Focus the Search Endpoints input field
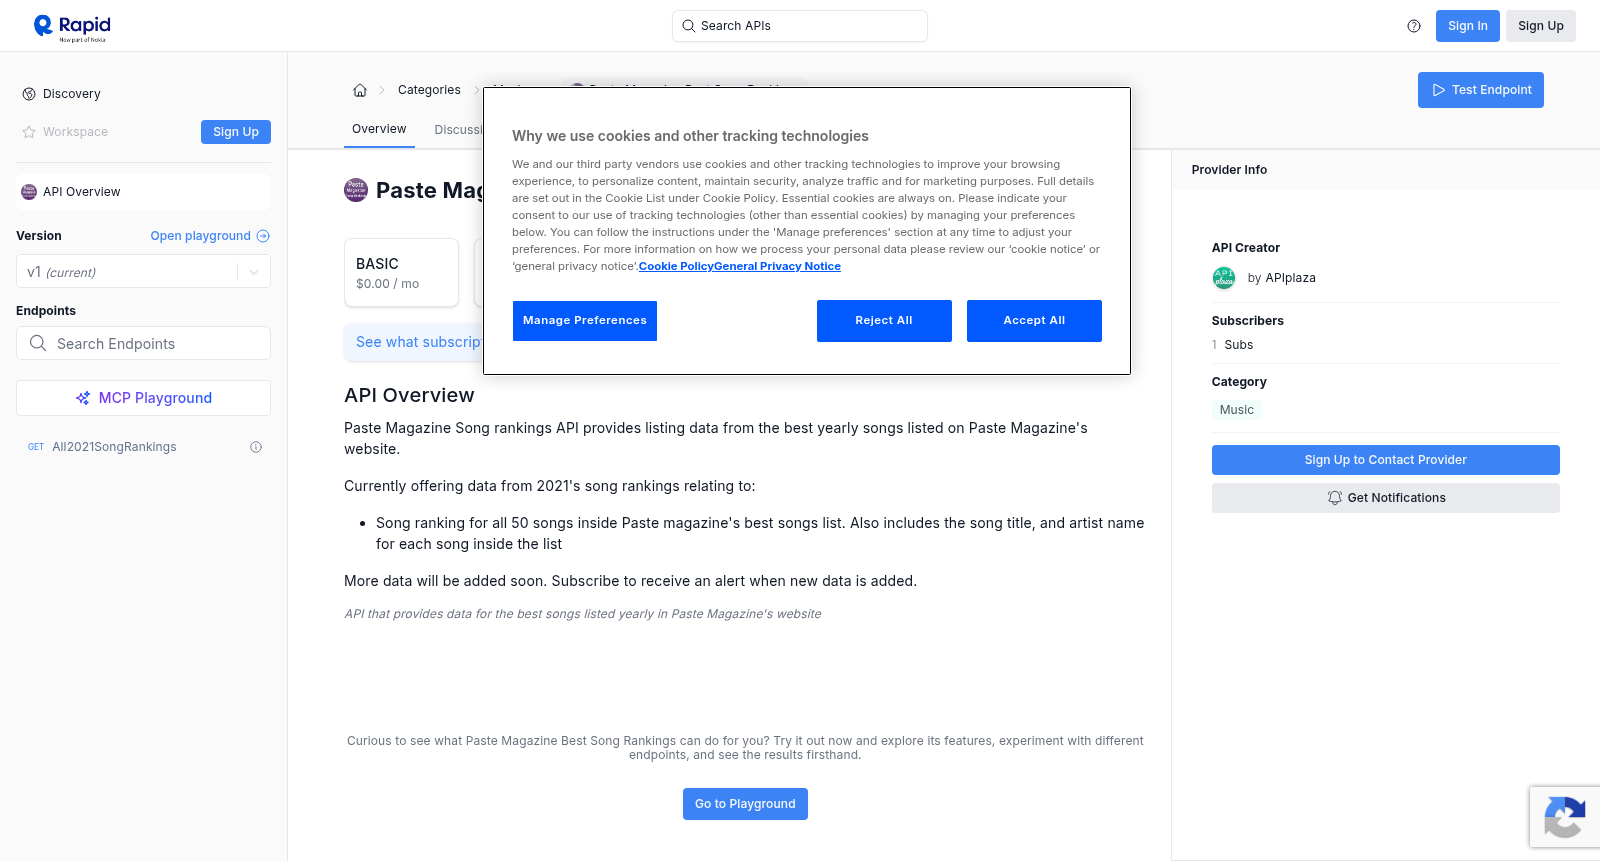This screenshot has width=1600, height=861. [x=143, y=343]
